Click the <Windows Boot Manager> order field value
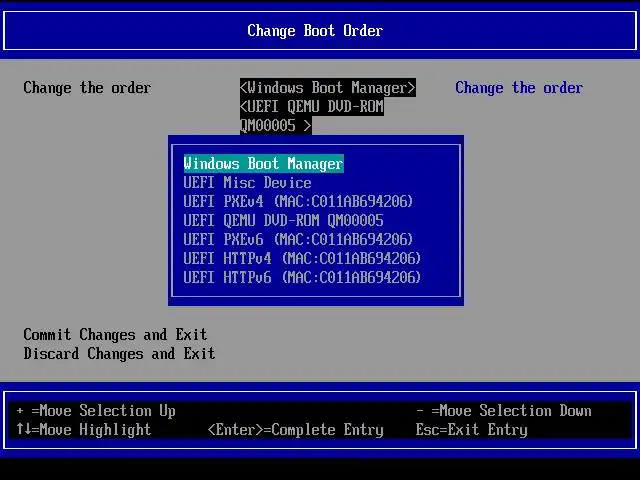This screenshot has height=480, width=640. click(x=328, y=88)
